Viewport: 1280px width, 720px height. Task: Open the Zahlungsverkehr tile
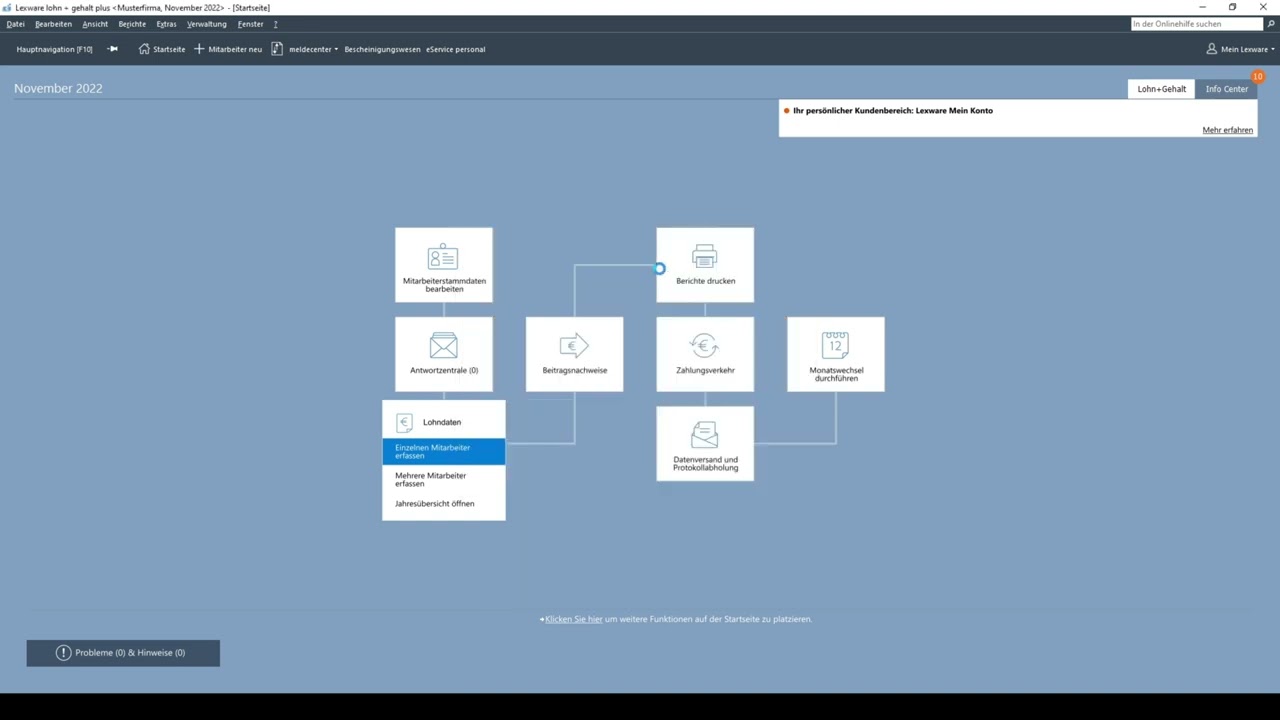pos(705,354)
